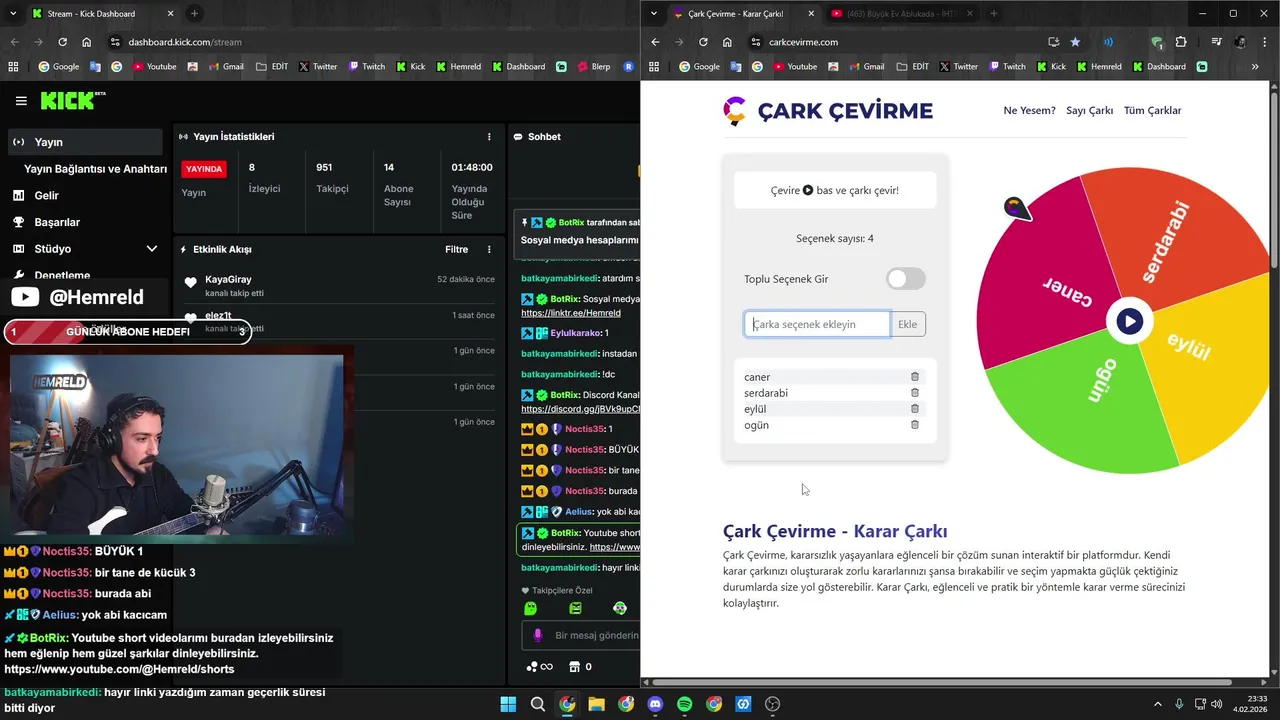Open tab search dropdown in the Kick window
The height and width of the screenshot is (720, 1280).
click(x=12, y=14)
